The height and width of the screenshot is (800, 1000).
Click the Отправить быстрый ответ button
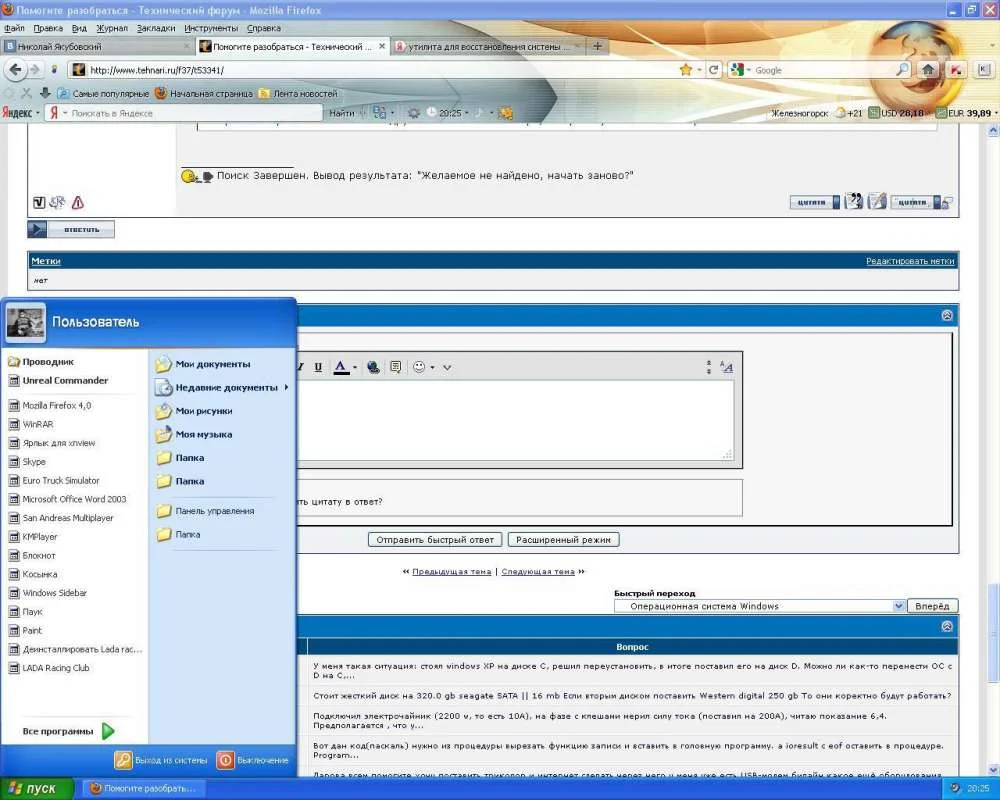coord(435,540)
